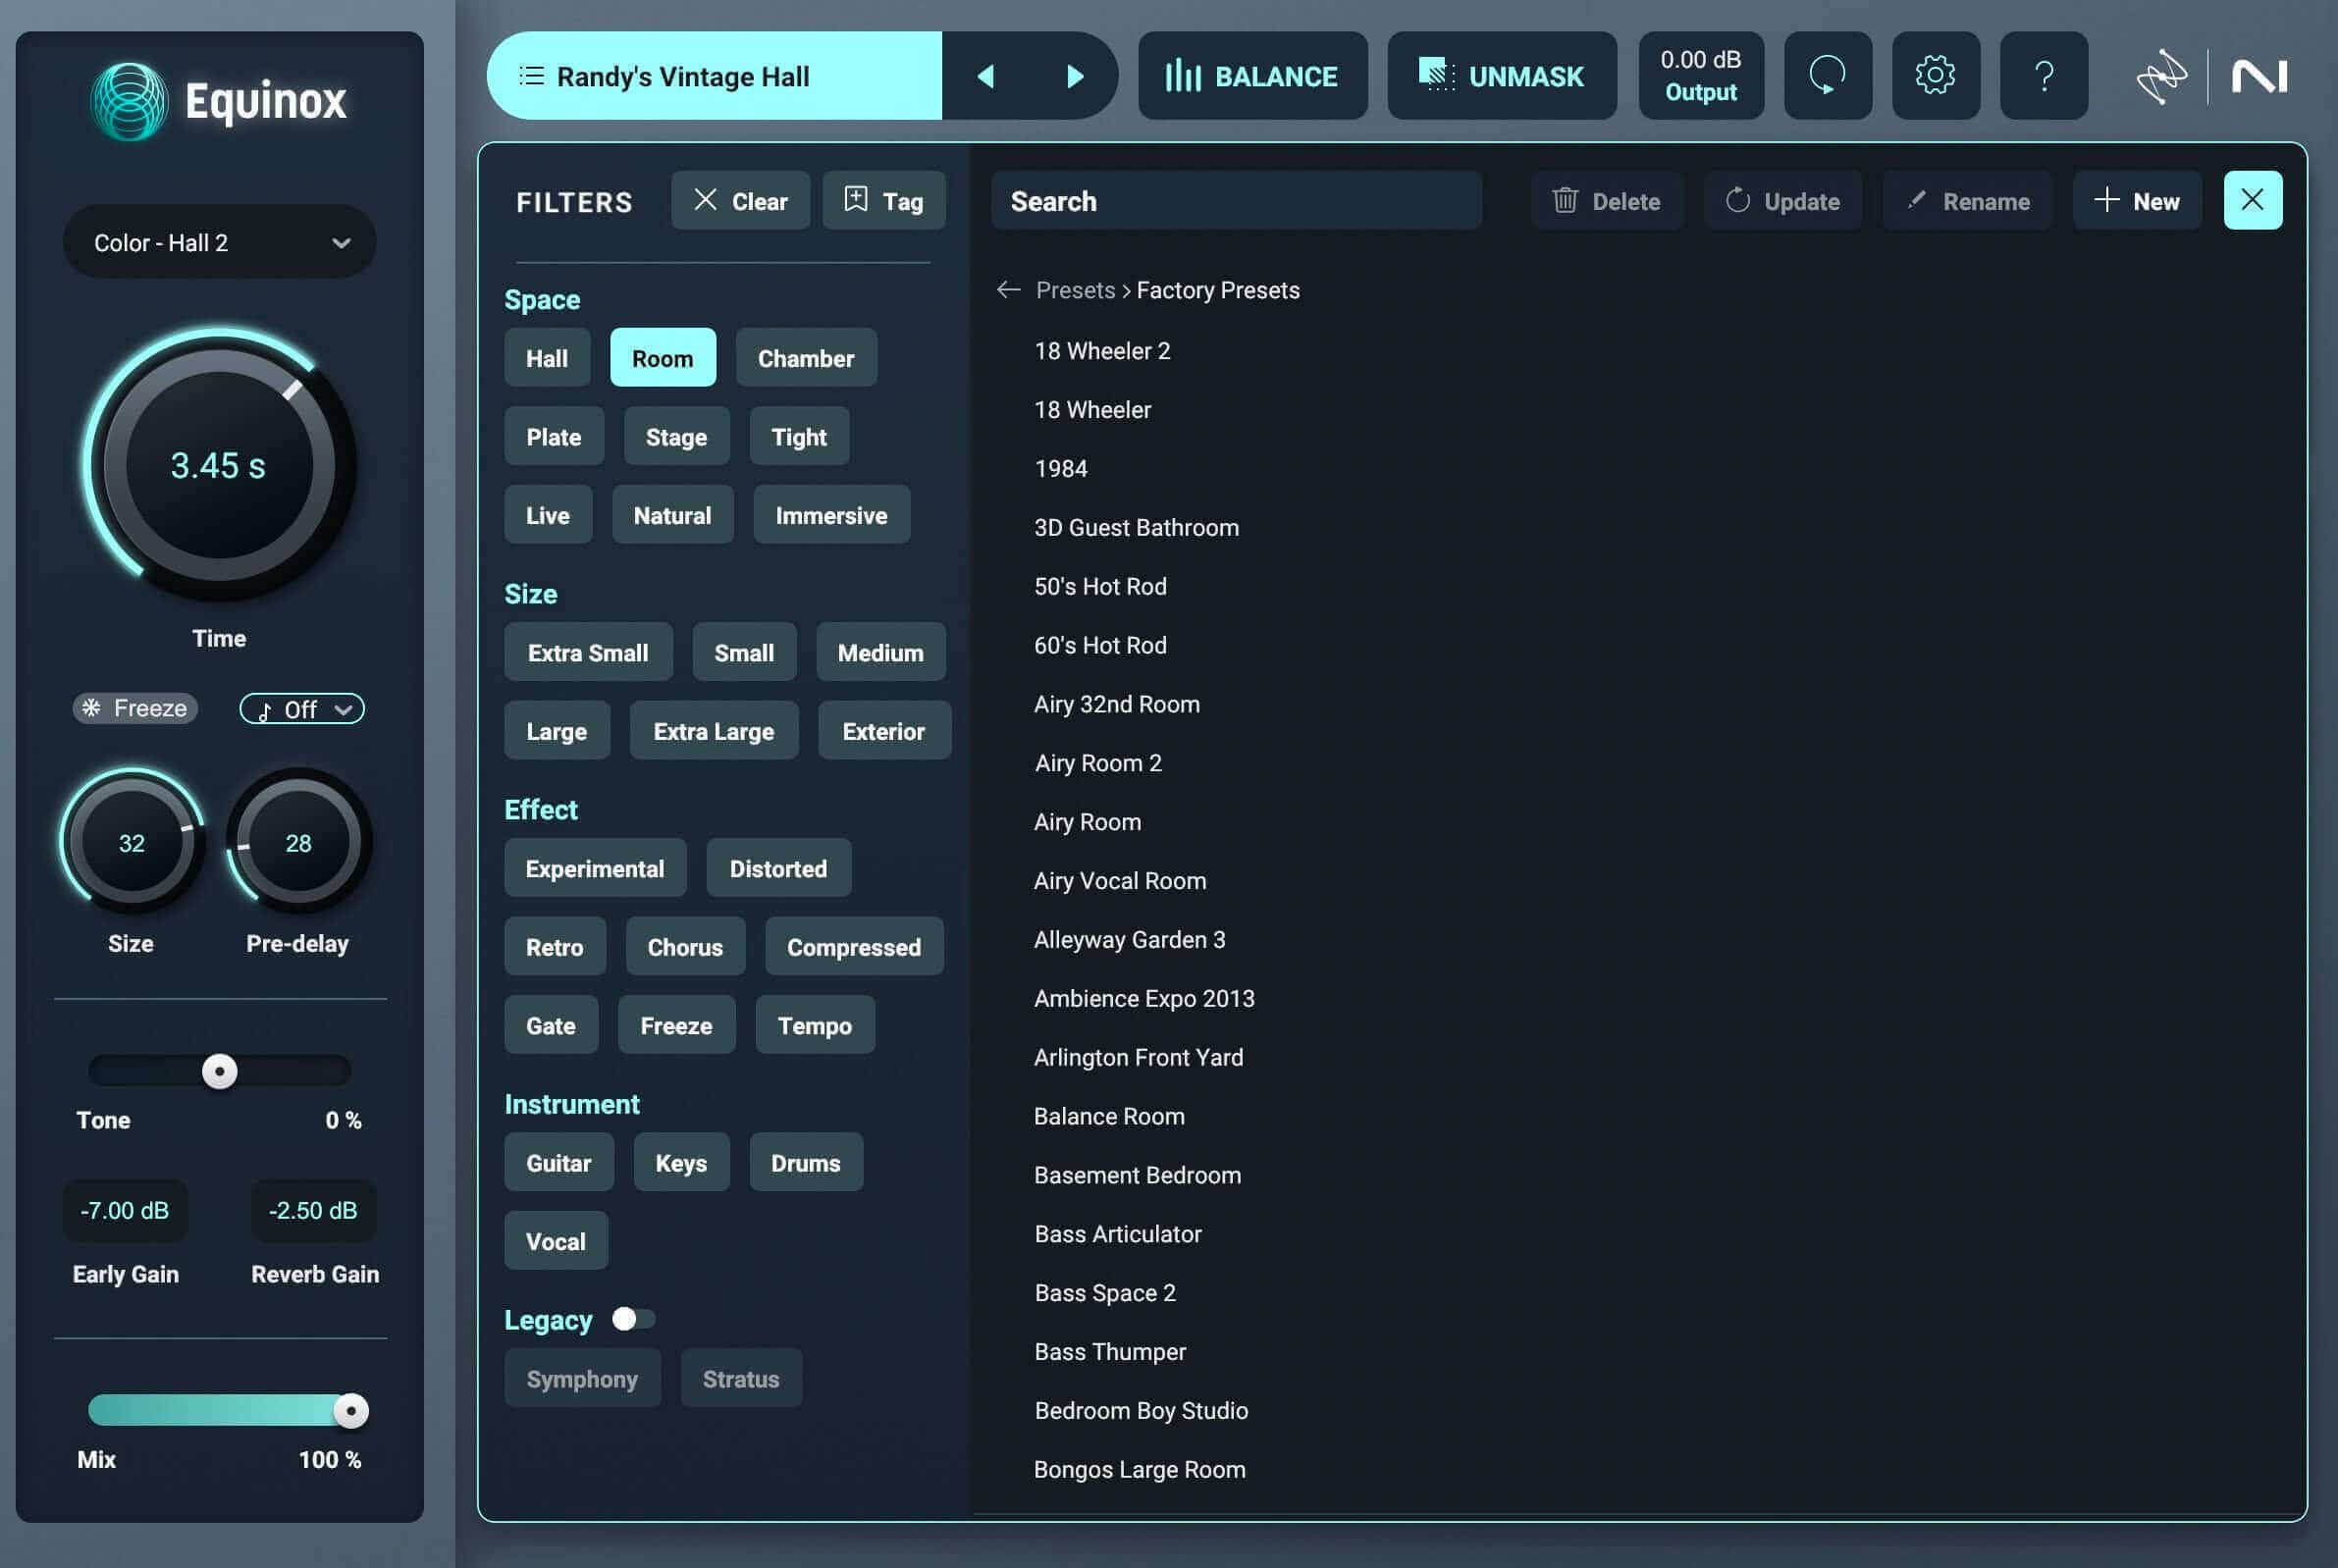Click the 0.00 dB Output field

click(1700, 76)
